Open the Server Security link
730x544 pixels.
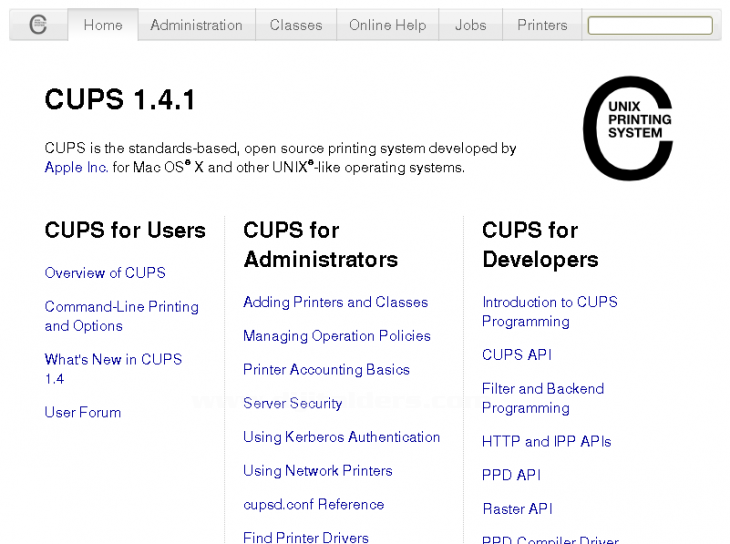(292, 403)
